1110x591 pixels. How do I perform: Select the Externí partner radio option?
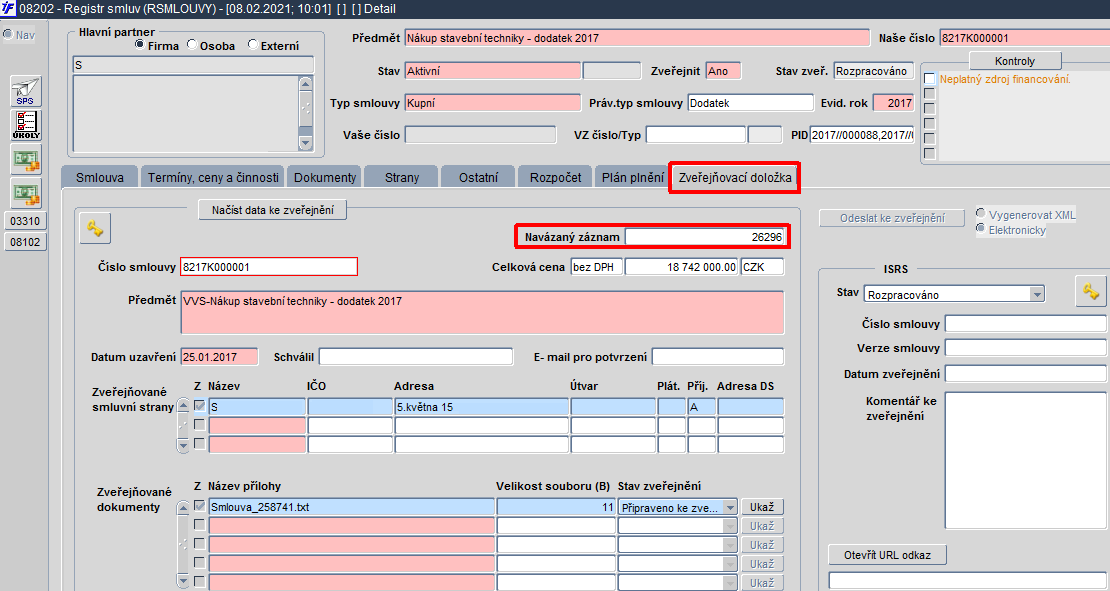click(x=253, y=45)
